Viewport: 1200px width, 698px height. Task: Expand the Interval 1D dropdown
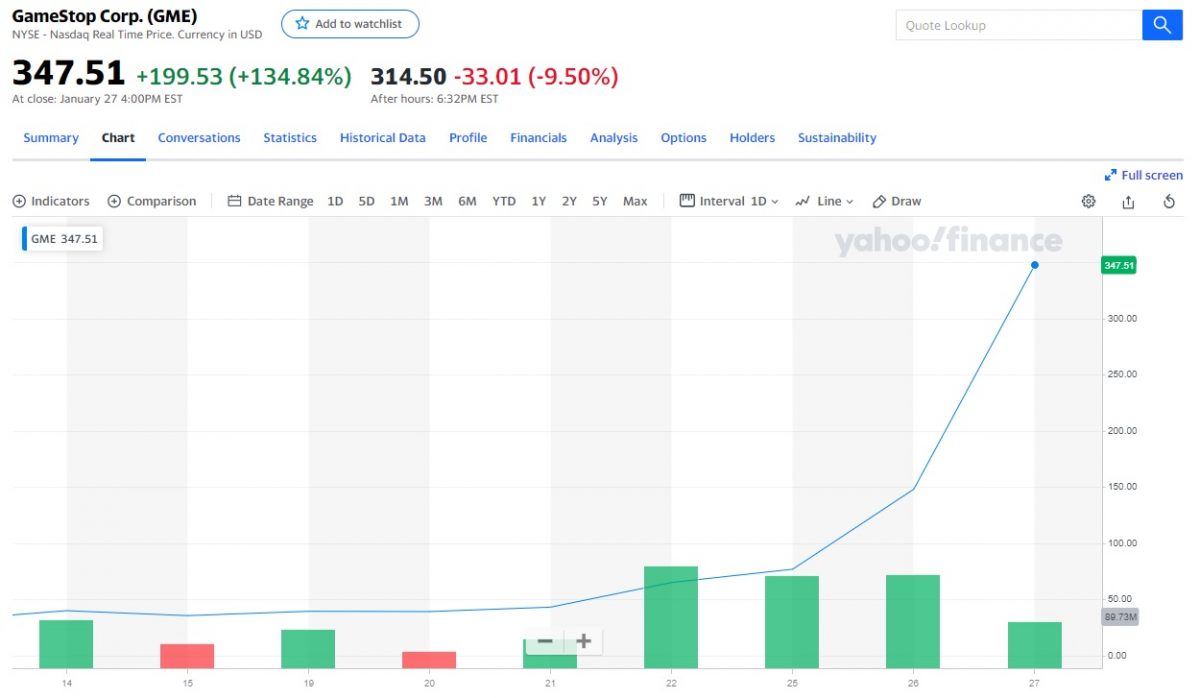729,201
